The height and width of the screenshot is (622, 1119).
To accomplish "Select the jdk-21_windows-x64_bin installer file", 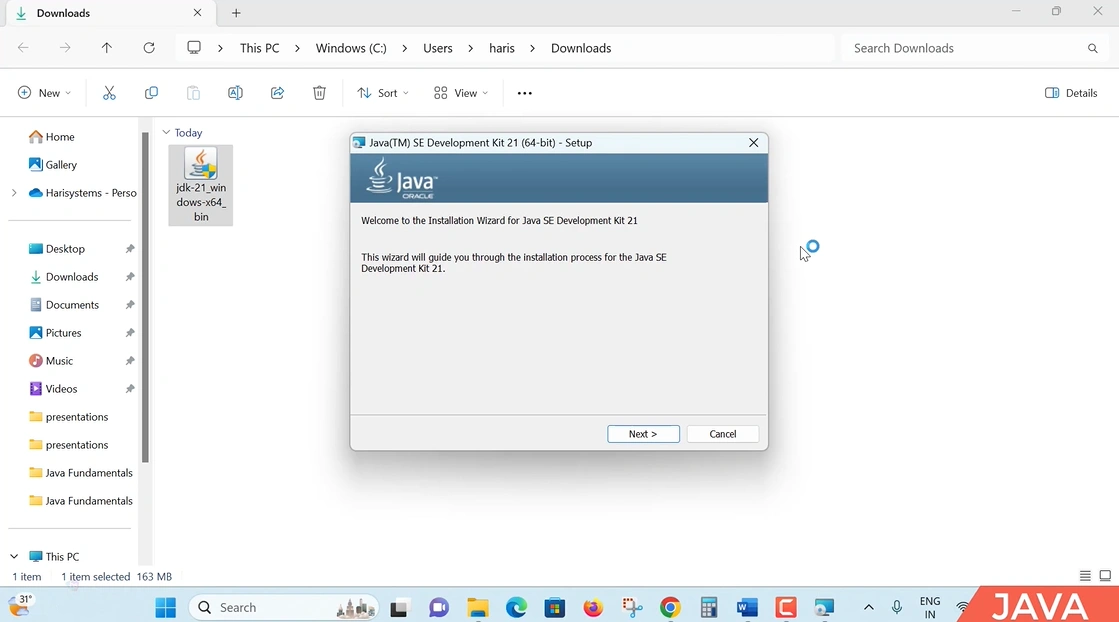I will click(201, 185).
